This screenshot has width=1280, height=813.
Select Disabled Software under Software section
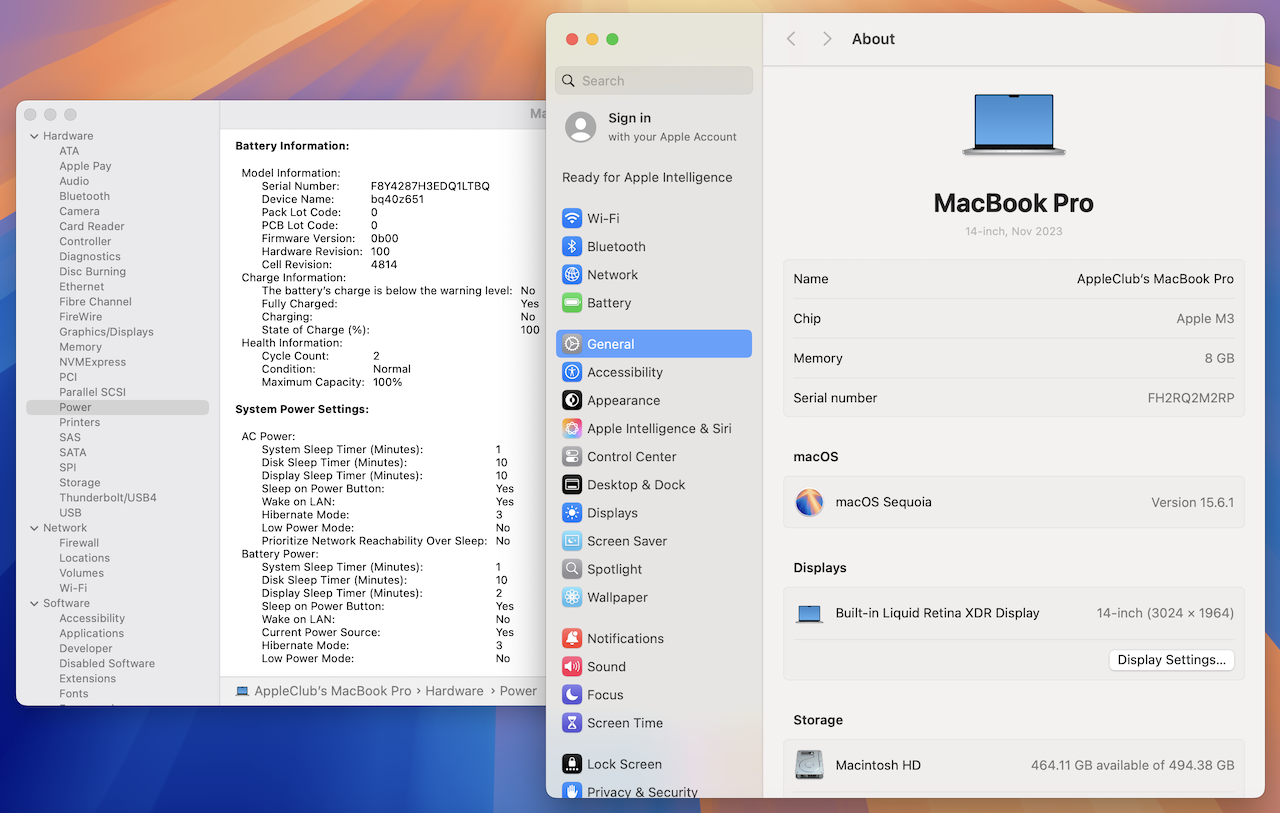click(107, 663)
